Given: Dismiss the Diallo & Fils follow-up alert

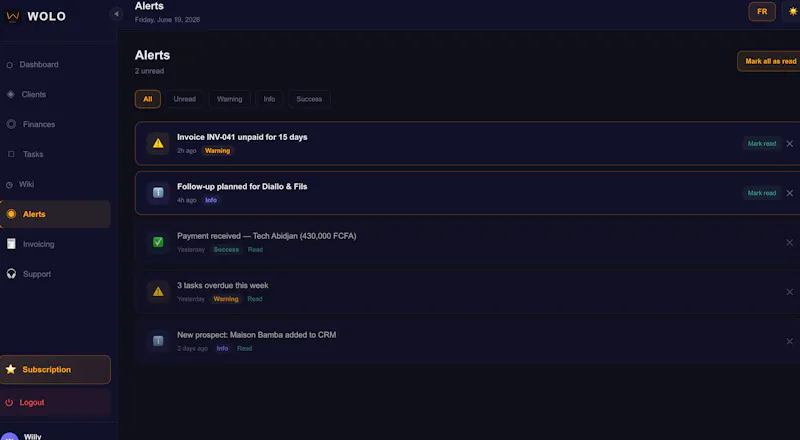Looking at the screenshot, I should (x=789, y=193).
